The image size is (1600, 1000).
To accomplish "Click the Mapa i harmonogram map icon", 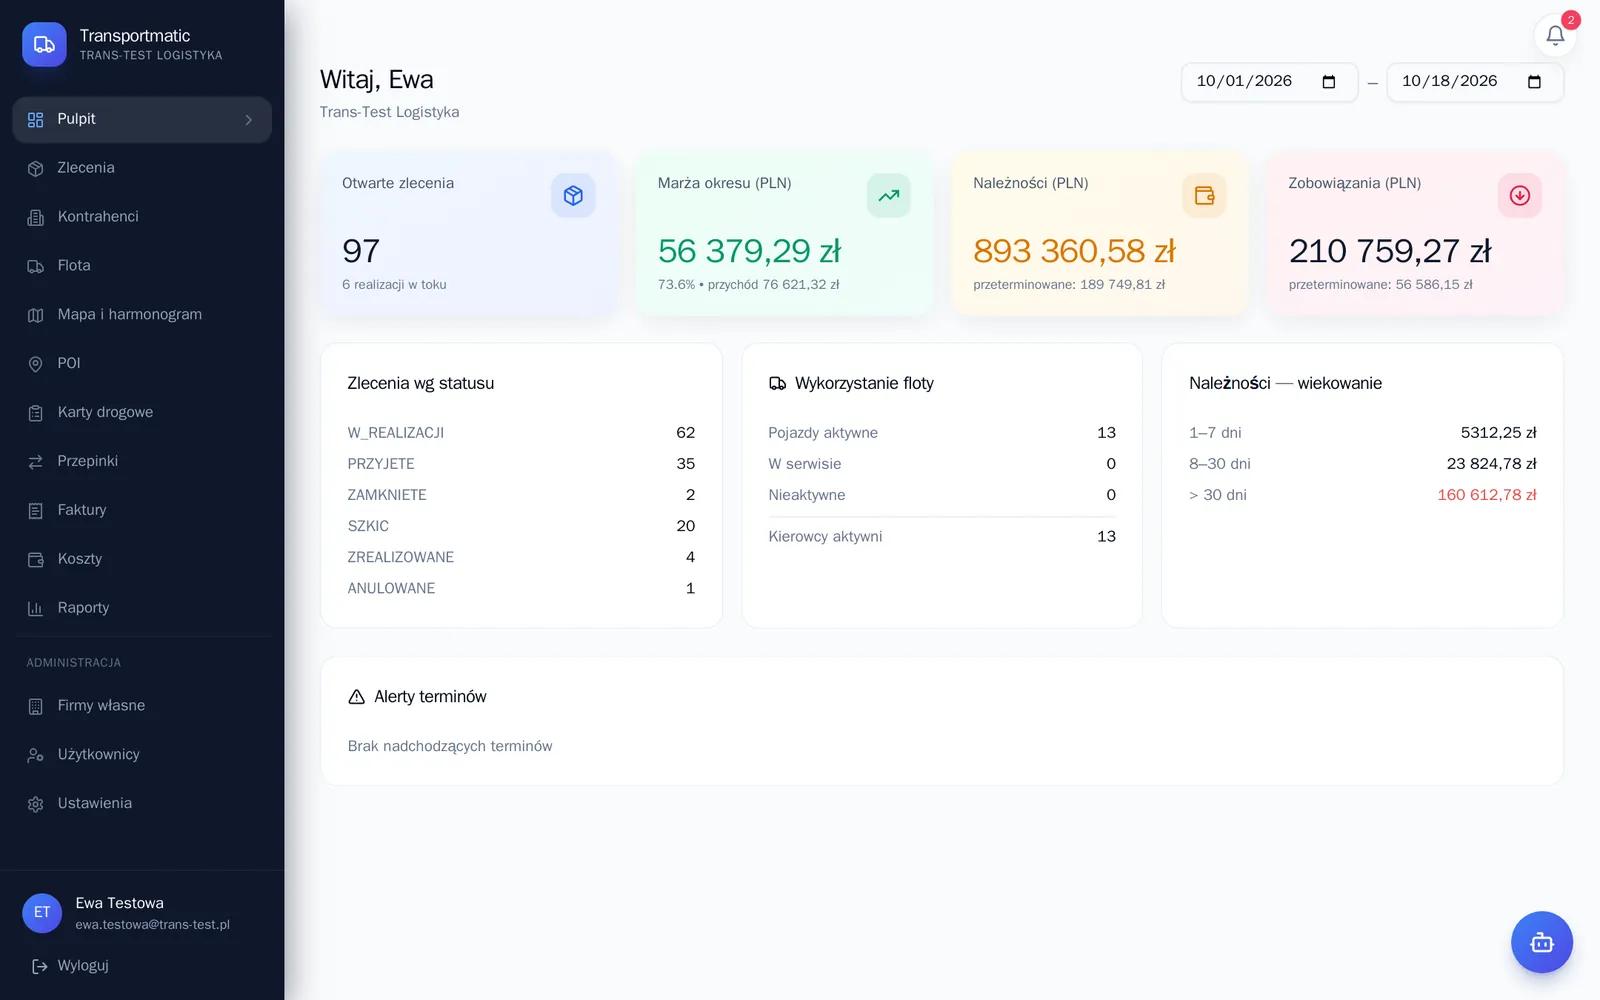I will [x=36, y=315].
